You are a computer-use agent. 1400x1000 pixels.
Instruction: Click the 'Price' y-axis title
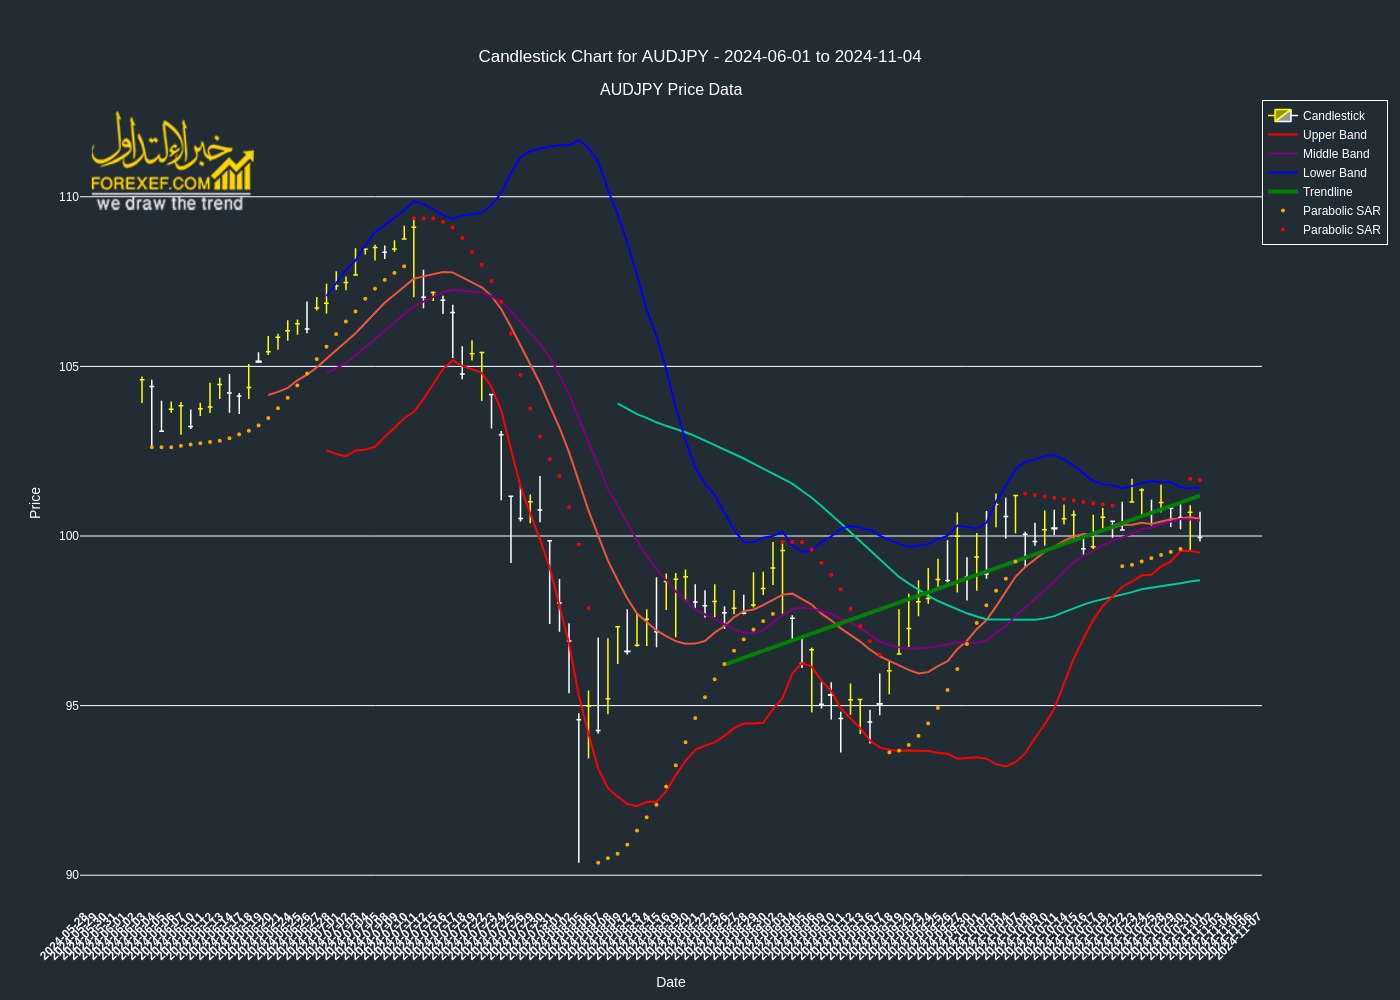click(35, 502)
